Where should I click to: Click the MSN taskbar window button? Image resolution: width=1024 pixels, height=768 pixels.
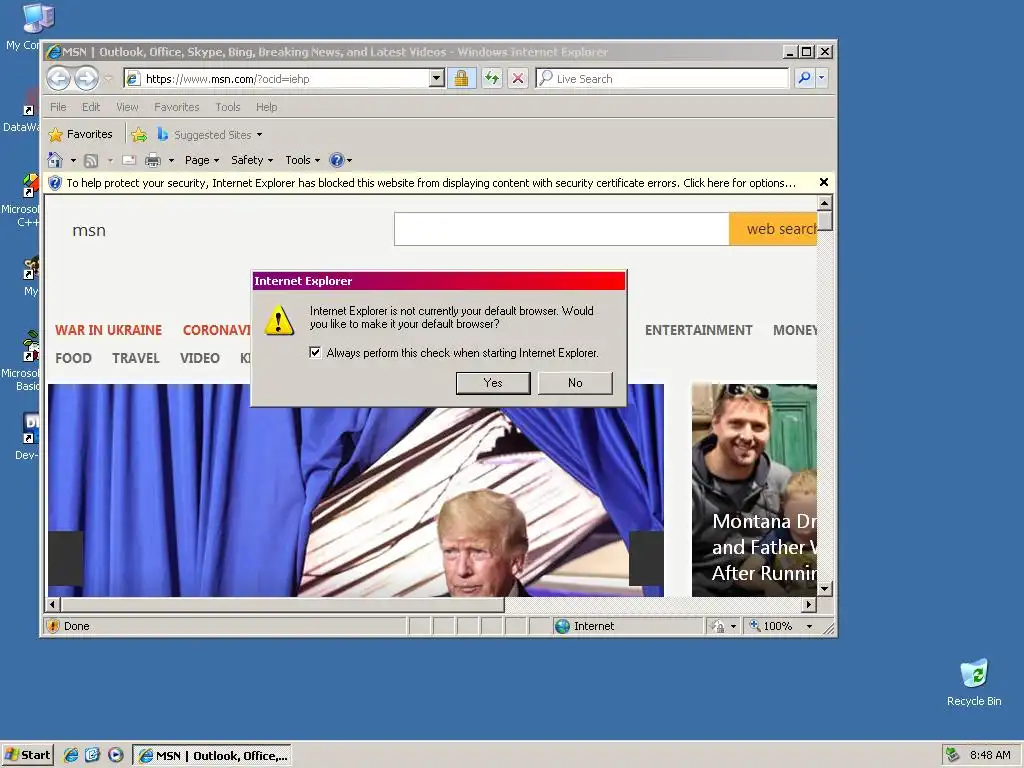[213, 756]
